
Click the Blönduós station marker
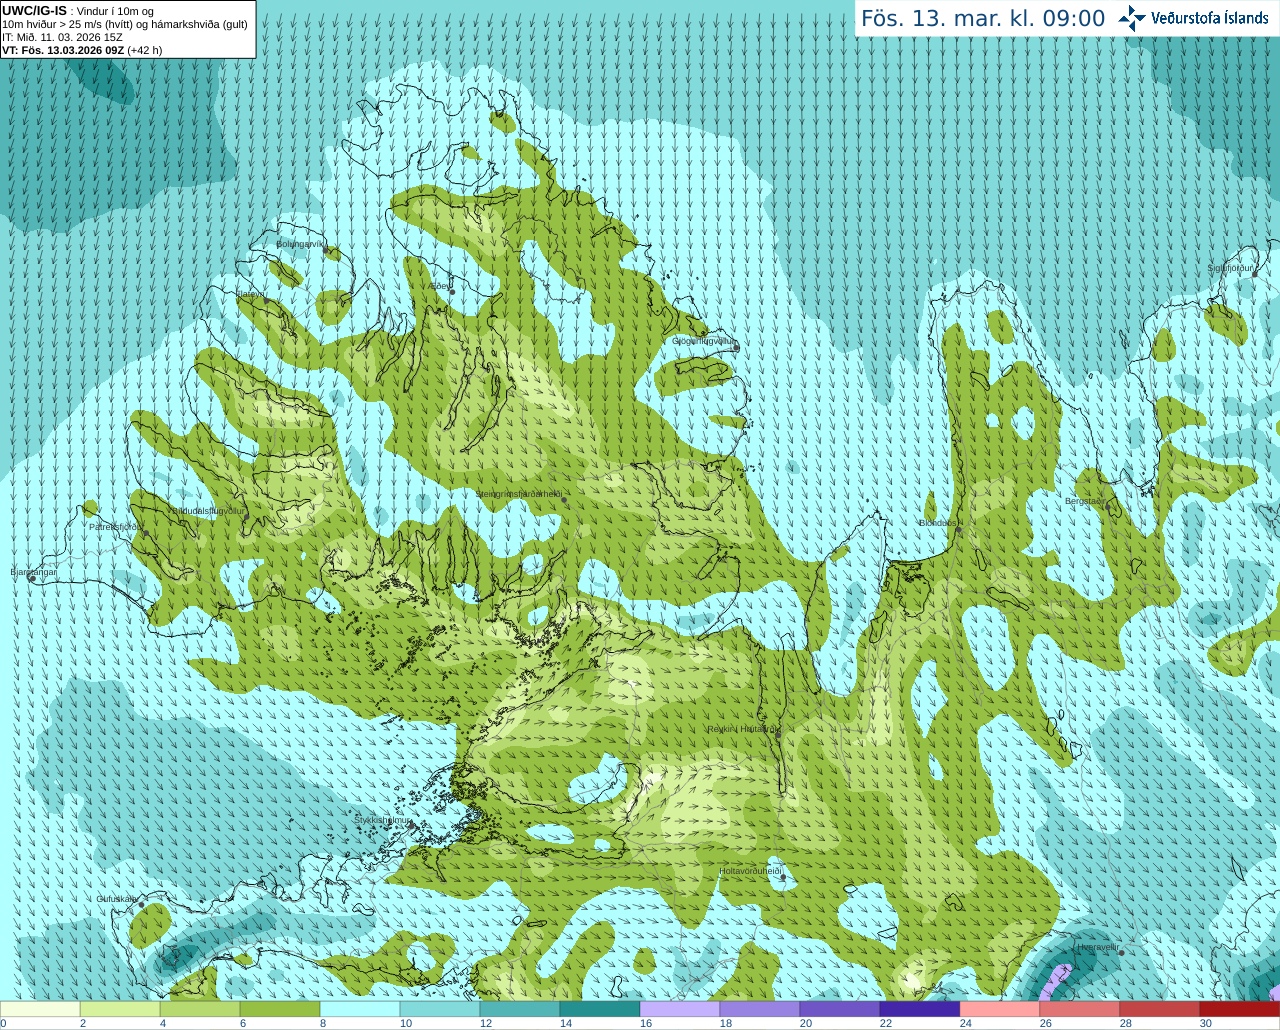click(958, 530)
